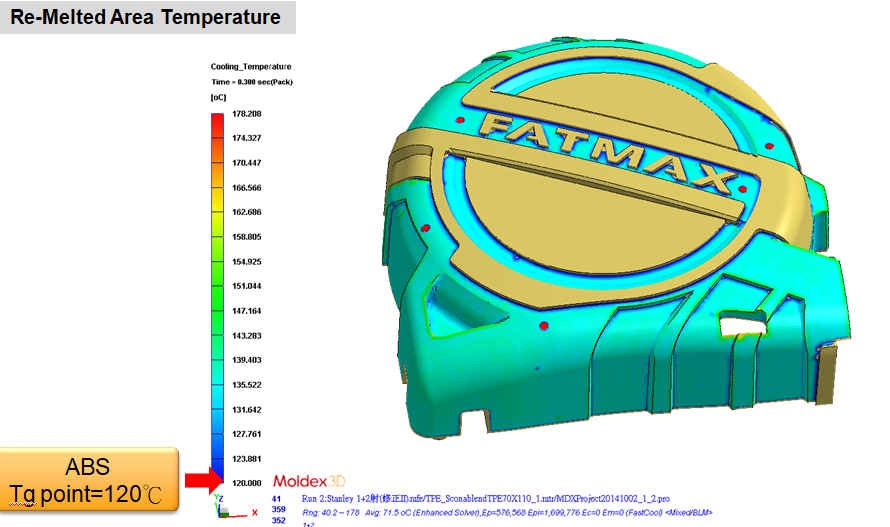Screen dimensions: 890x527
Task: Select the Re-Melted Area Temperature title
Action: coord(145,18)
